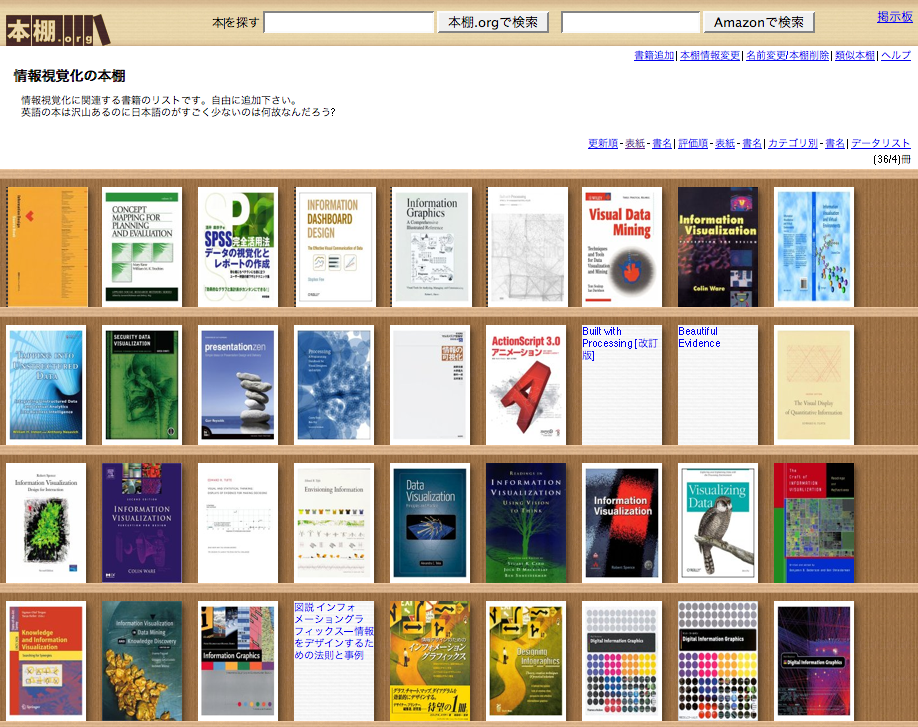Click the Amazonで検索 button
The image size is (918, 727).
click(x=759, y=22)
